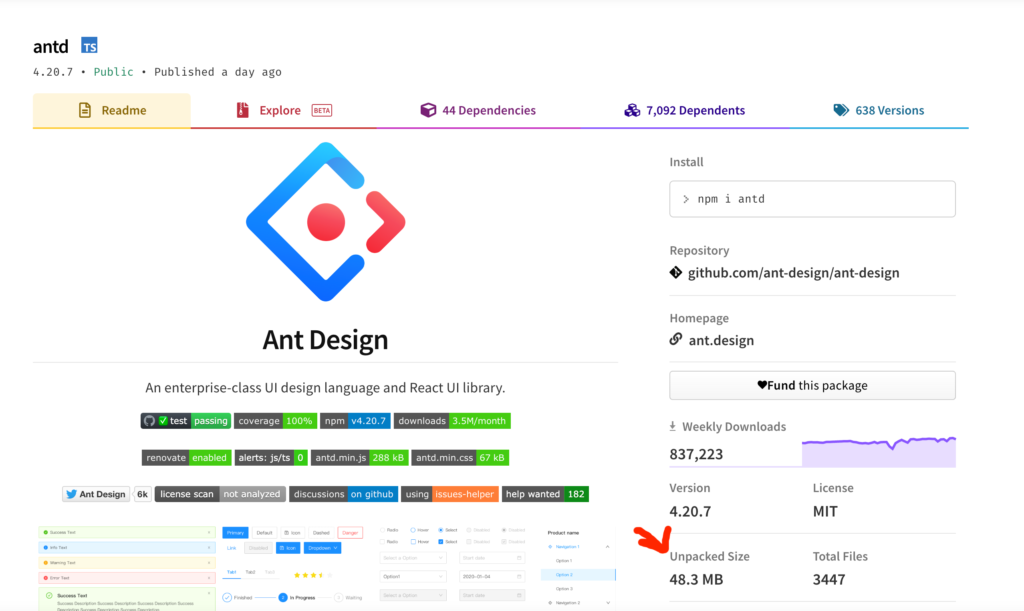Select the blue filled Select radio in the demo
The height and width of the screenshot is (611, 1024).
[x=441, y=530]
